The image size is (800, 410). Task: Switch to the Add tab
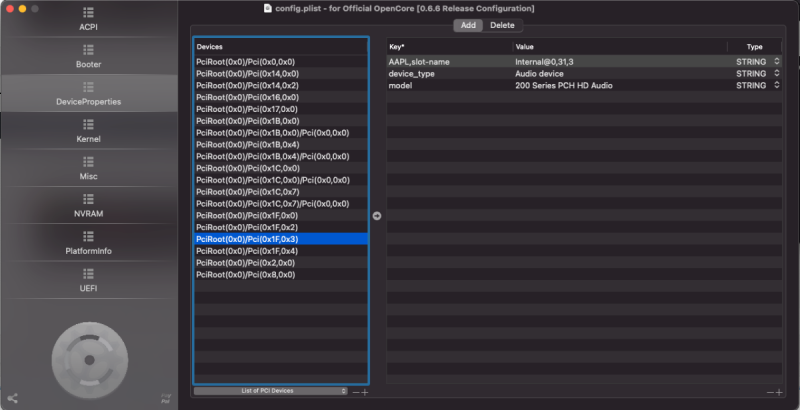(x=468, y=25)
